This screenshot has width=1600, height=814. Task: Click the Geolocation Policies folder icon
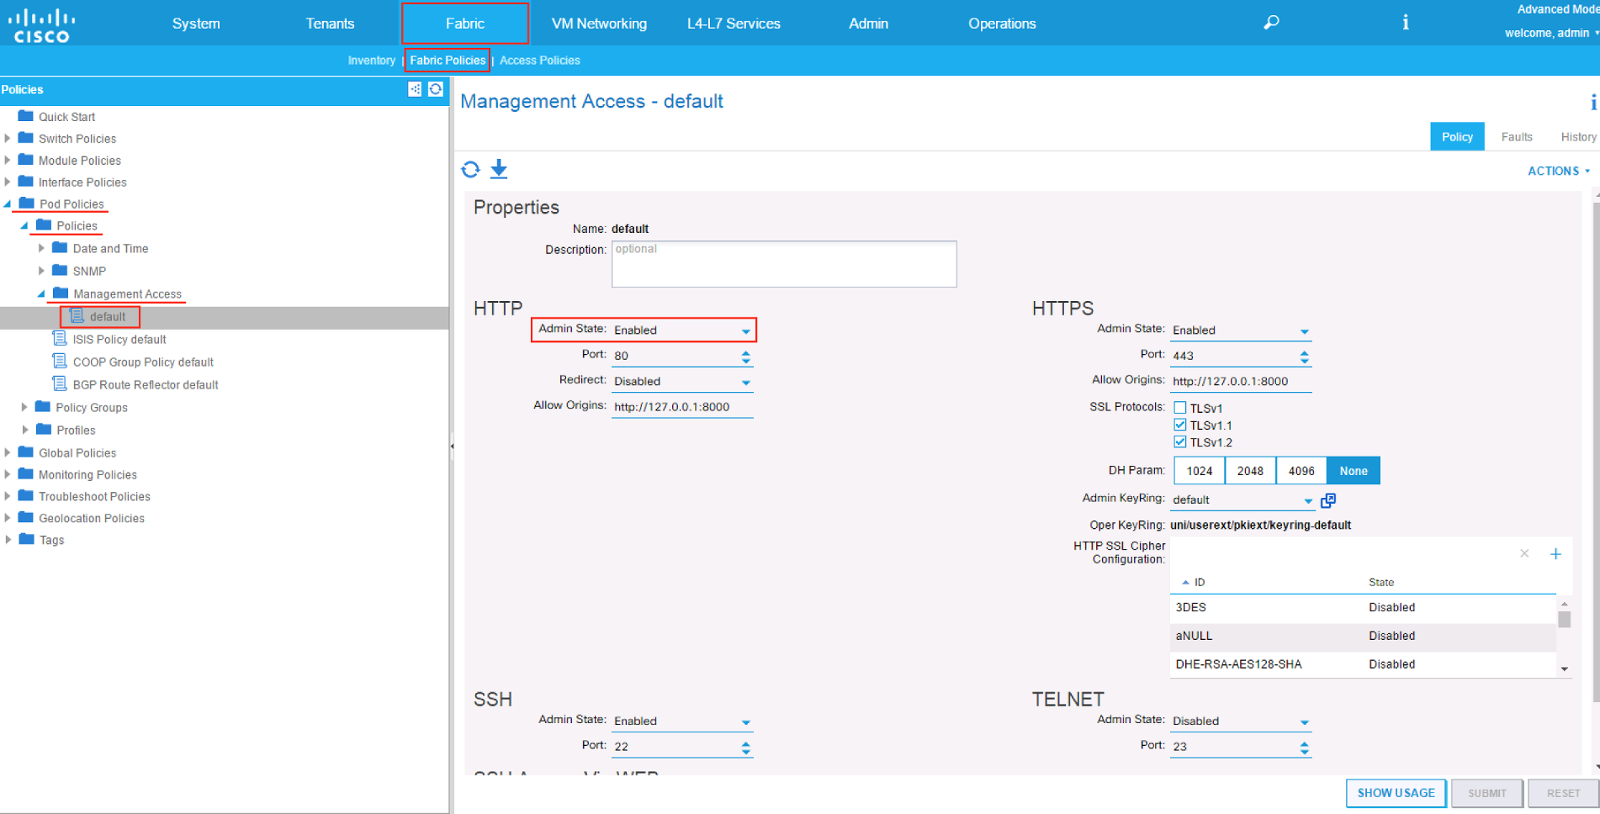[x=26, y=517]
